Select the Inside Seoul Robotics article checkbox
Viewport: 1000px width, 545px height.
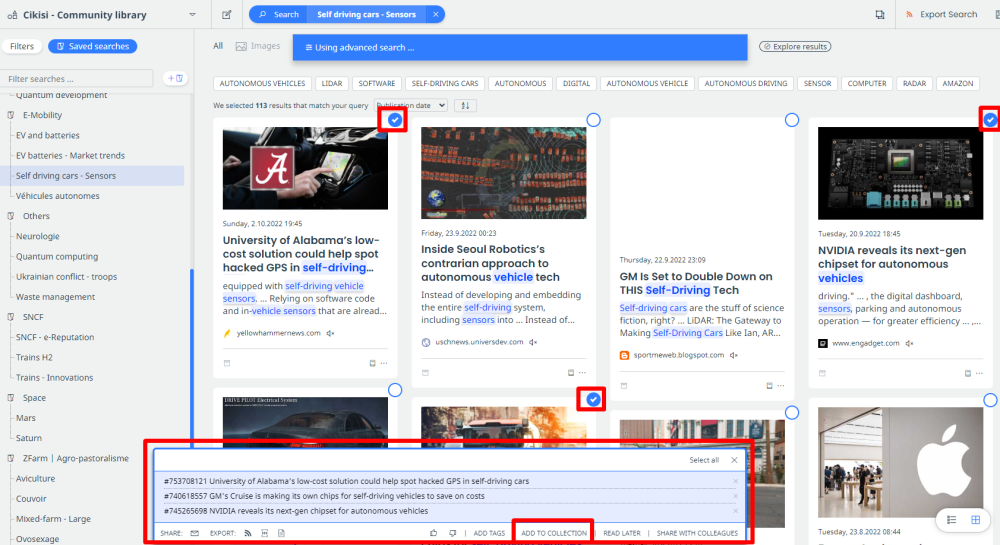tap(593, 120)
